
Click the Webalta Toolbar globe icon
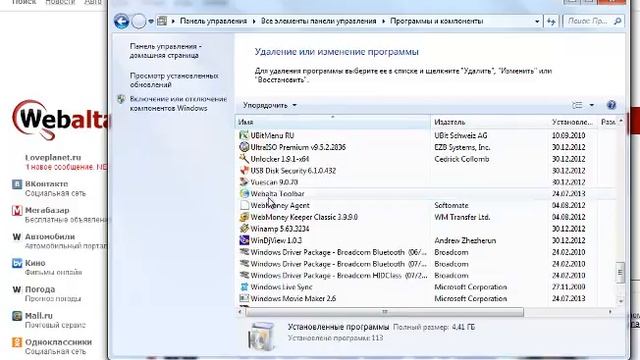click(244, 193)
